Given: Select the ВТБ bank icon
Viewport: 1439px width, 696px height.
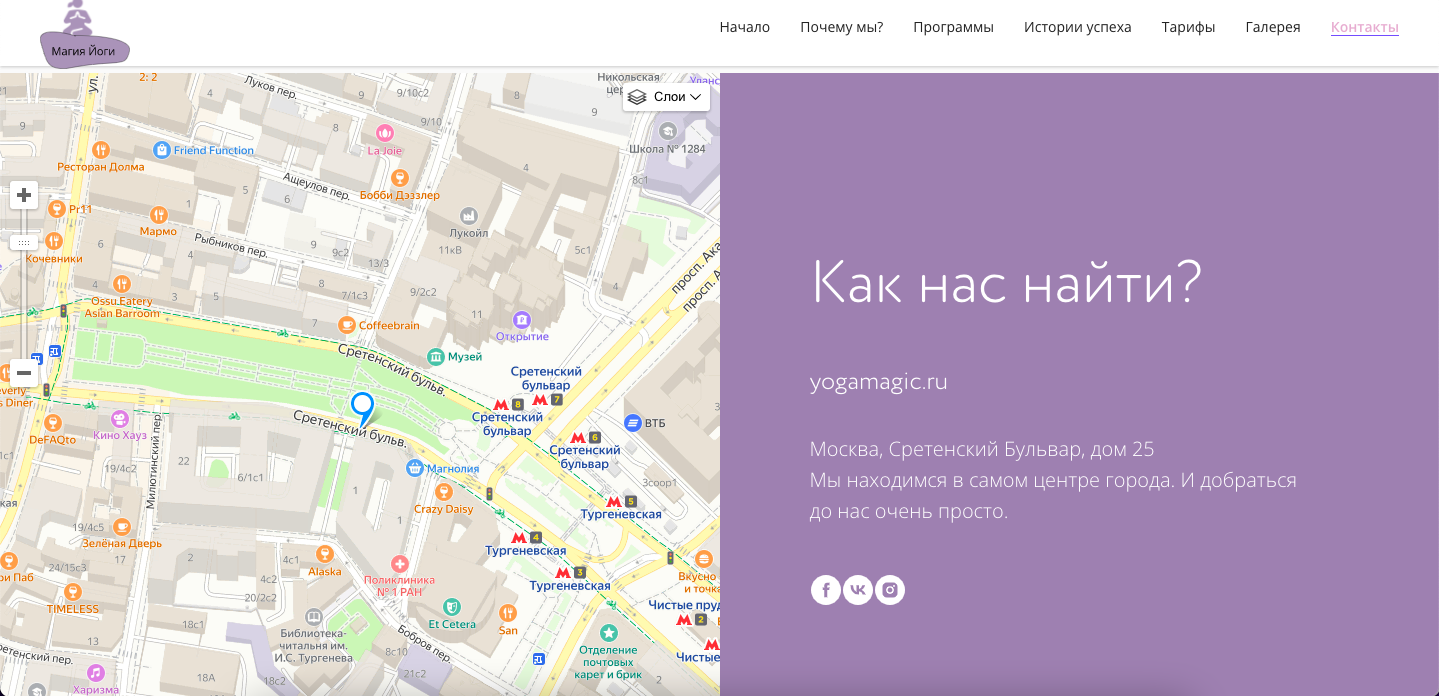Looking at the screenshot, I should point(632,423).
